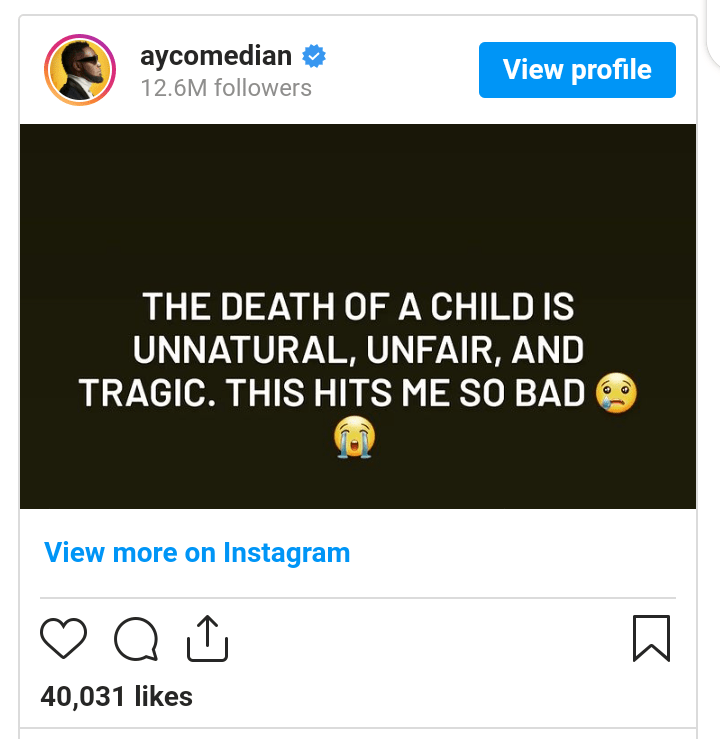Viewport: 720px width, 739px height.
Task: Like the post with the heart icon
Action: click(64, 638)
